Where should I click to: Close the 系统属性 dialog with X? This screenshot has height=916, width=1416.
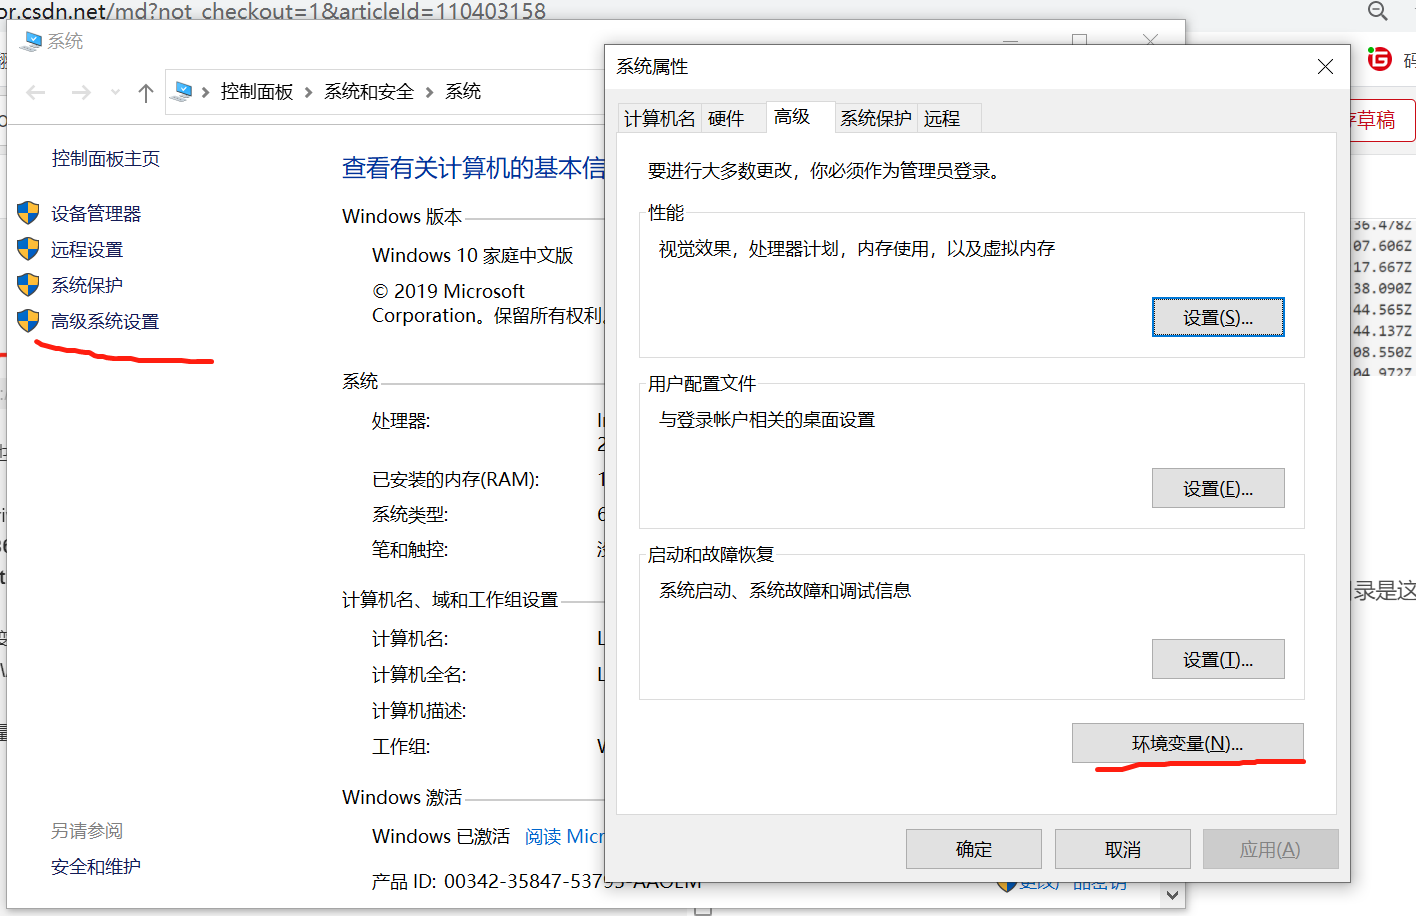coord(1325,67)
